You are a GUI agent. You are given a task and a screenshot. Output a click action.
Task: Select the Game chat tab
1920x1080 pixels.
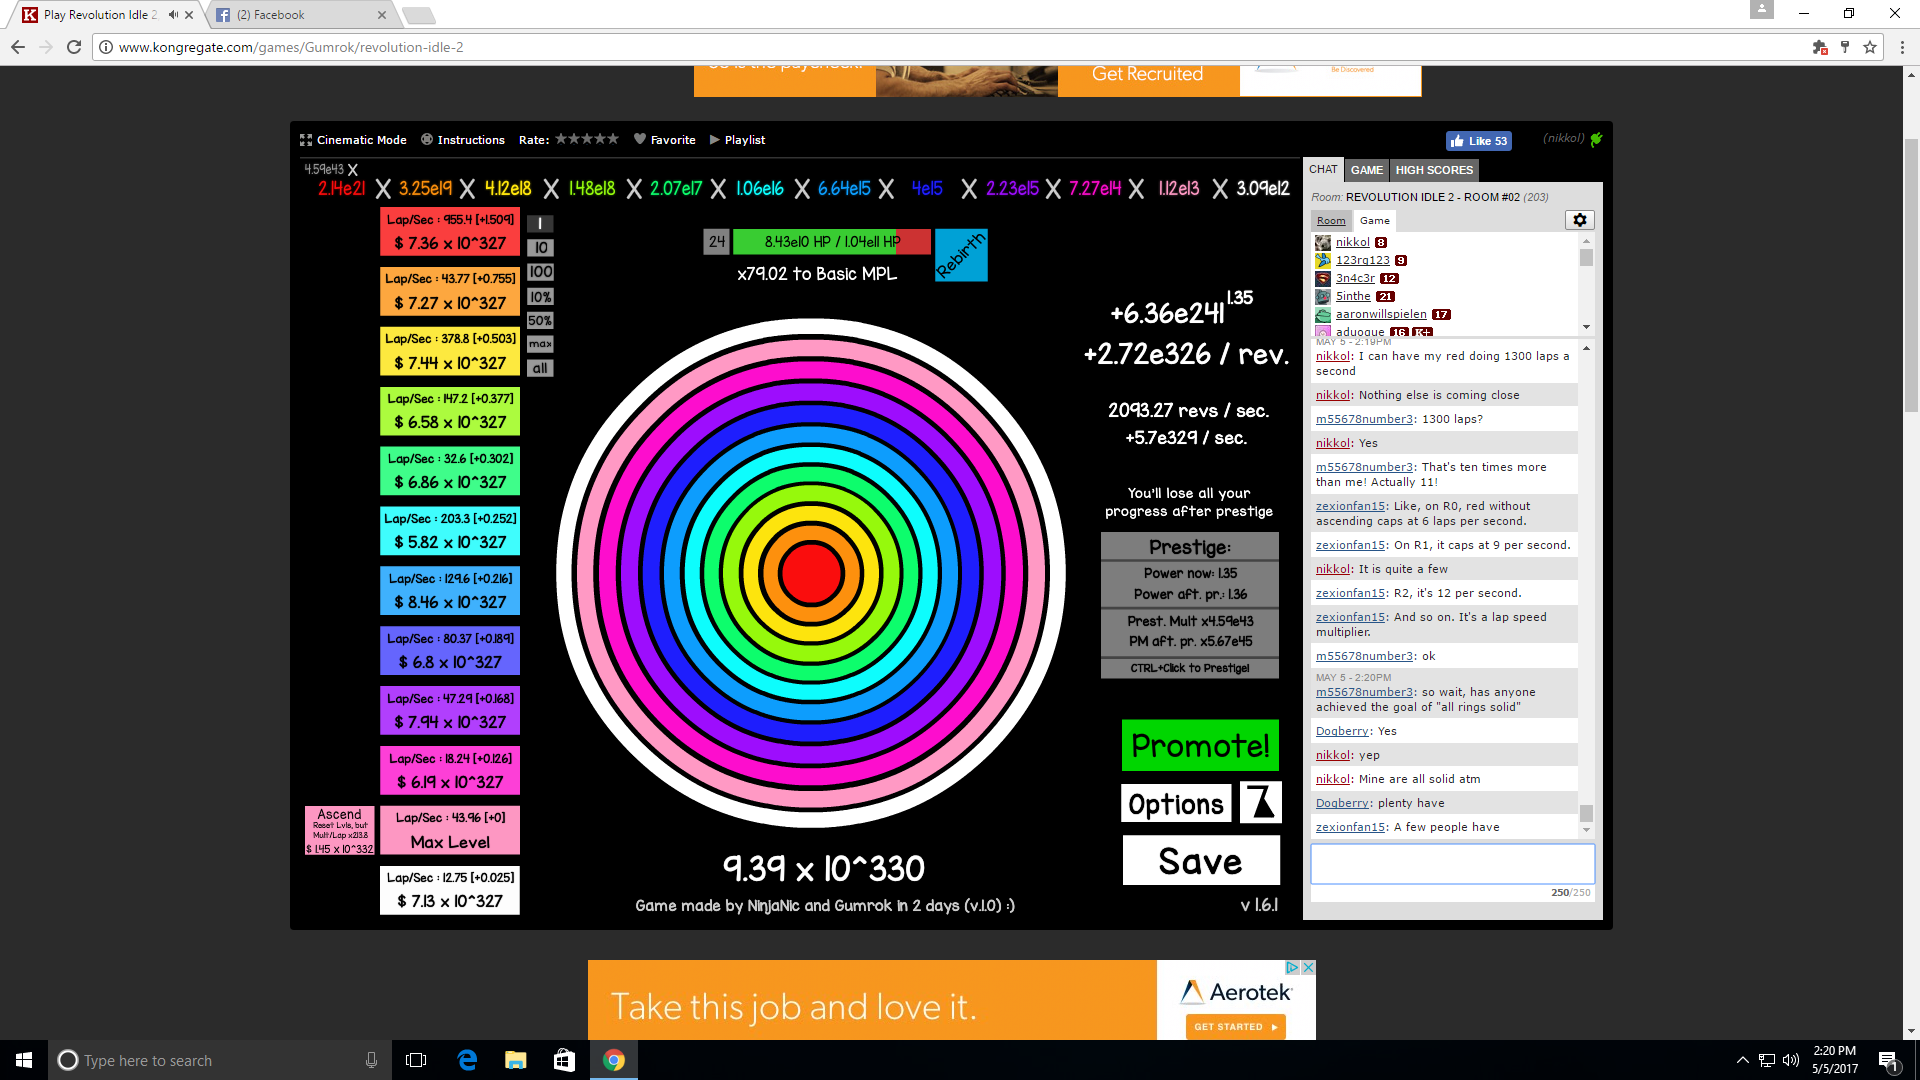pos(1374,221)
